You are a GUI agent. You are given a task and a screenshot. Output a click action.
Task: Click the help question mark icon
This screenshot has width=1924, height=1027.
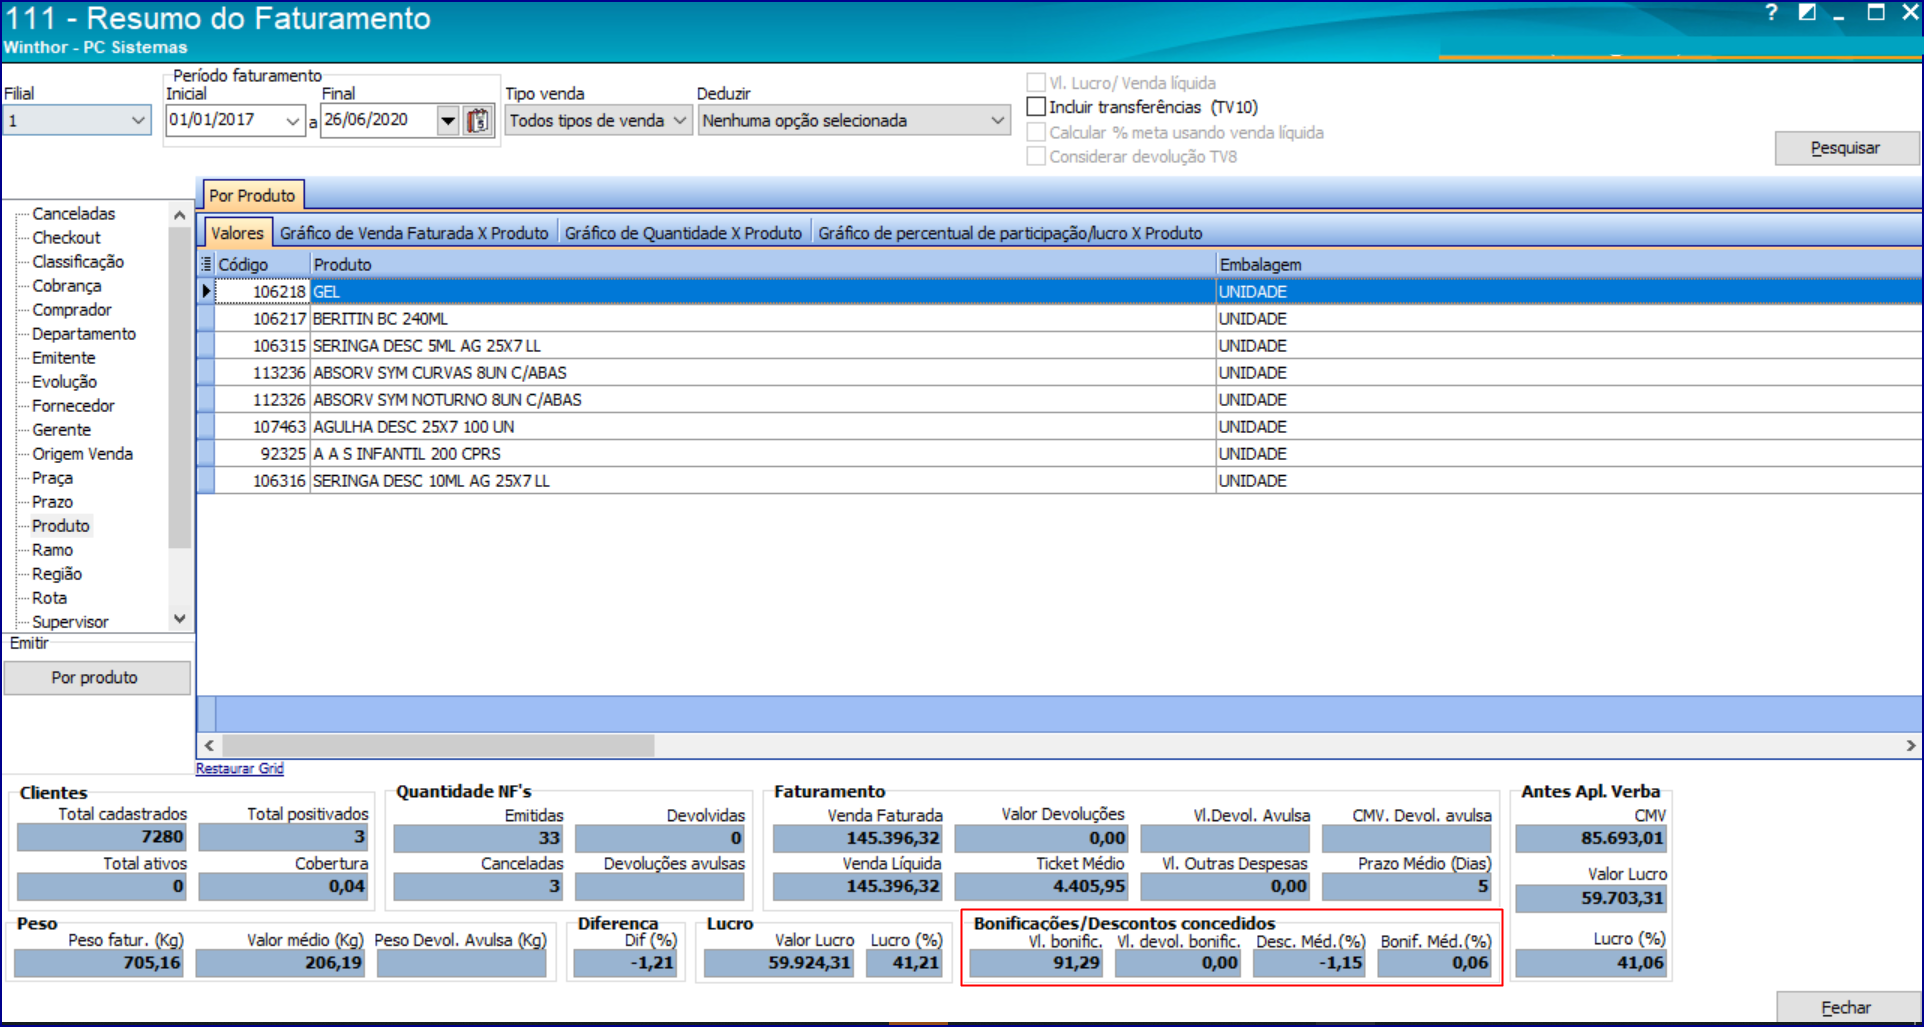coord(1771,13)
